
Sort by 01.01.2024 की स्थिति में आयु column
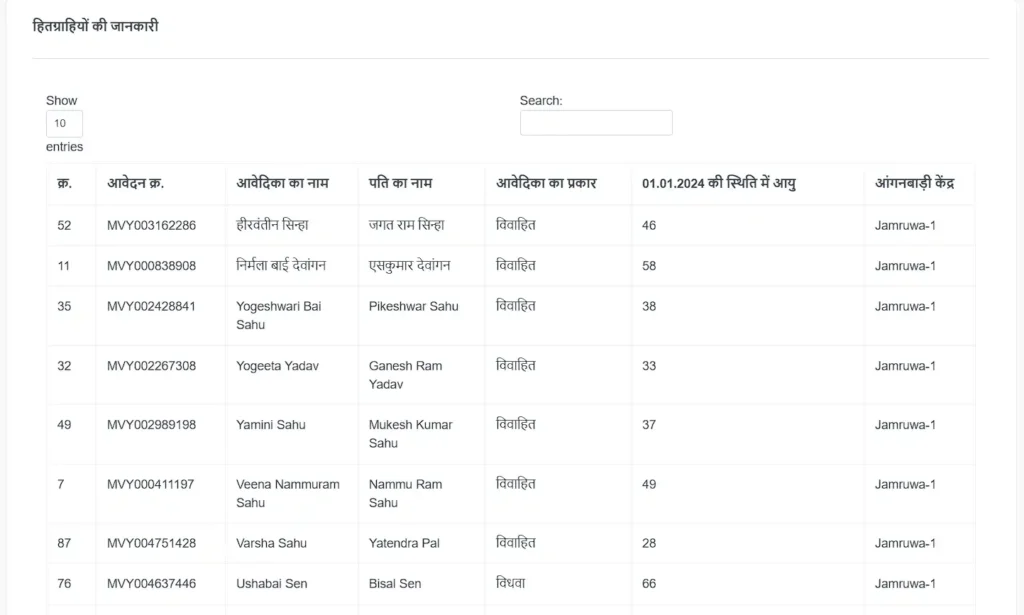(x=719, y=183)
